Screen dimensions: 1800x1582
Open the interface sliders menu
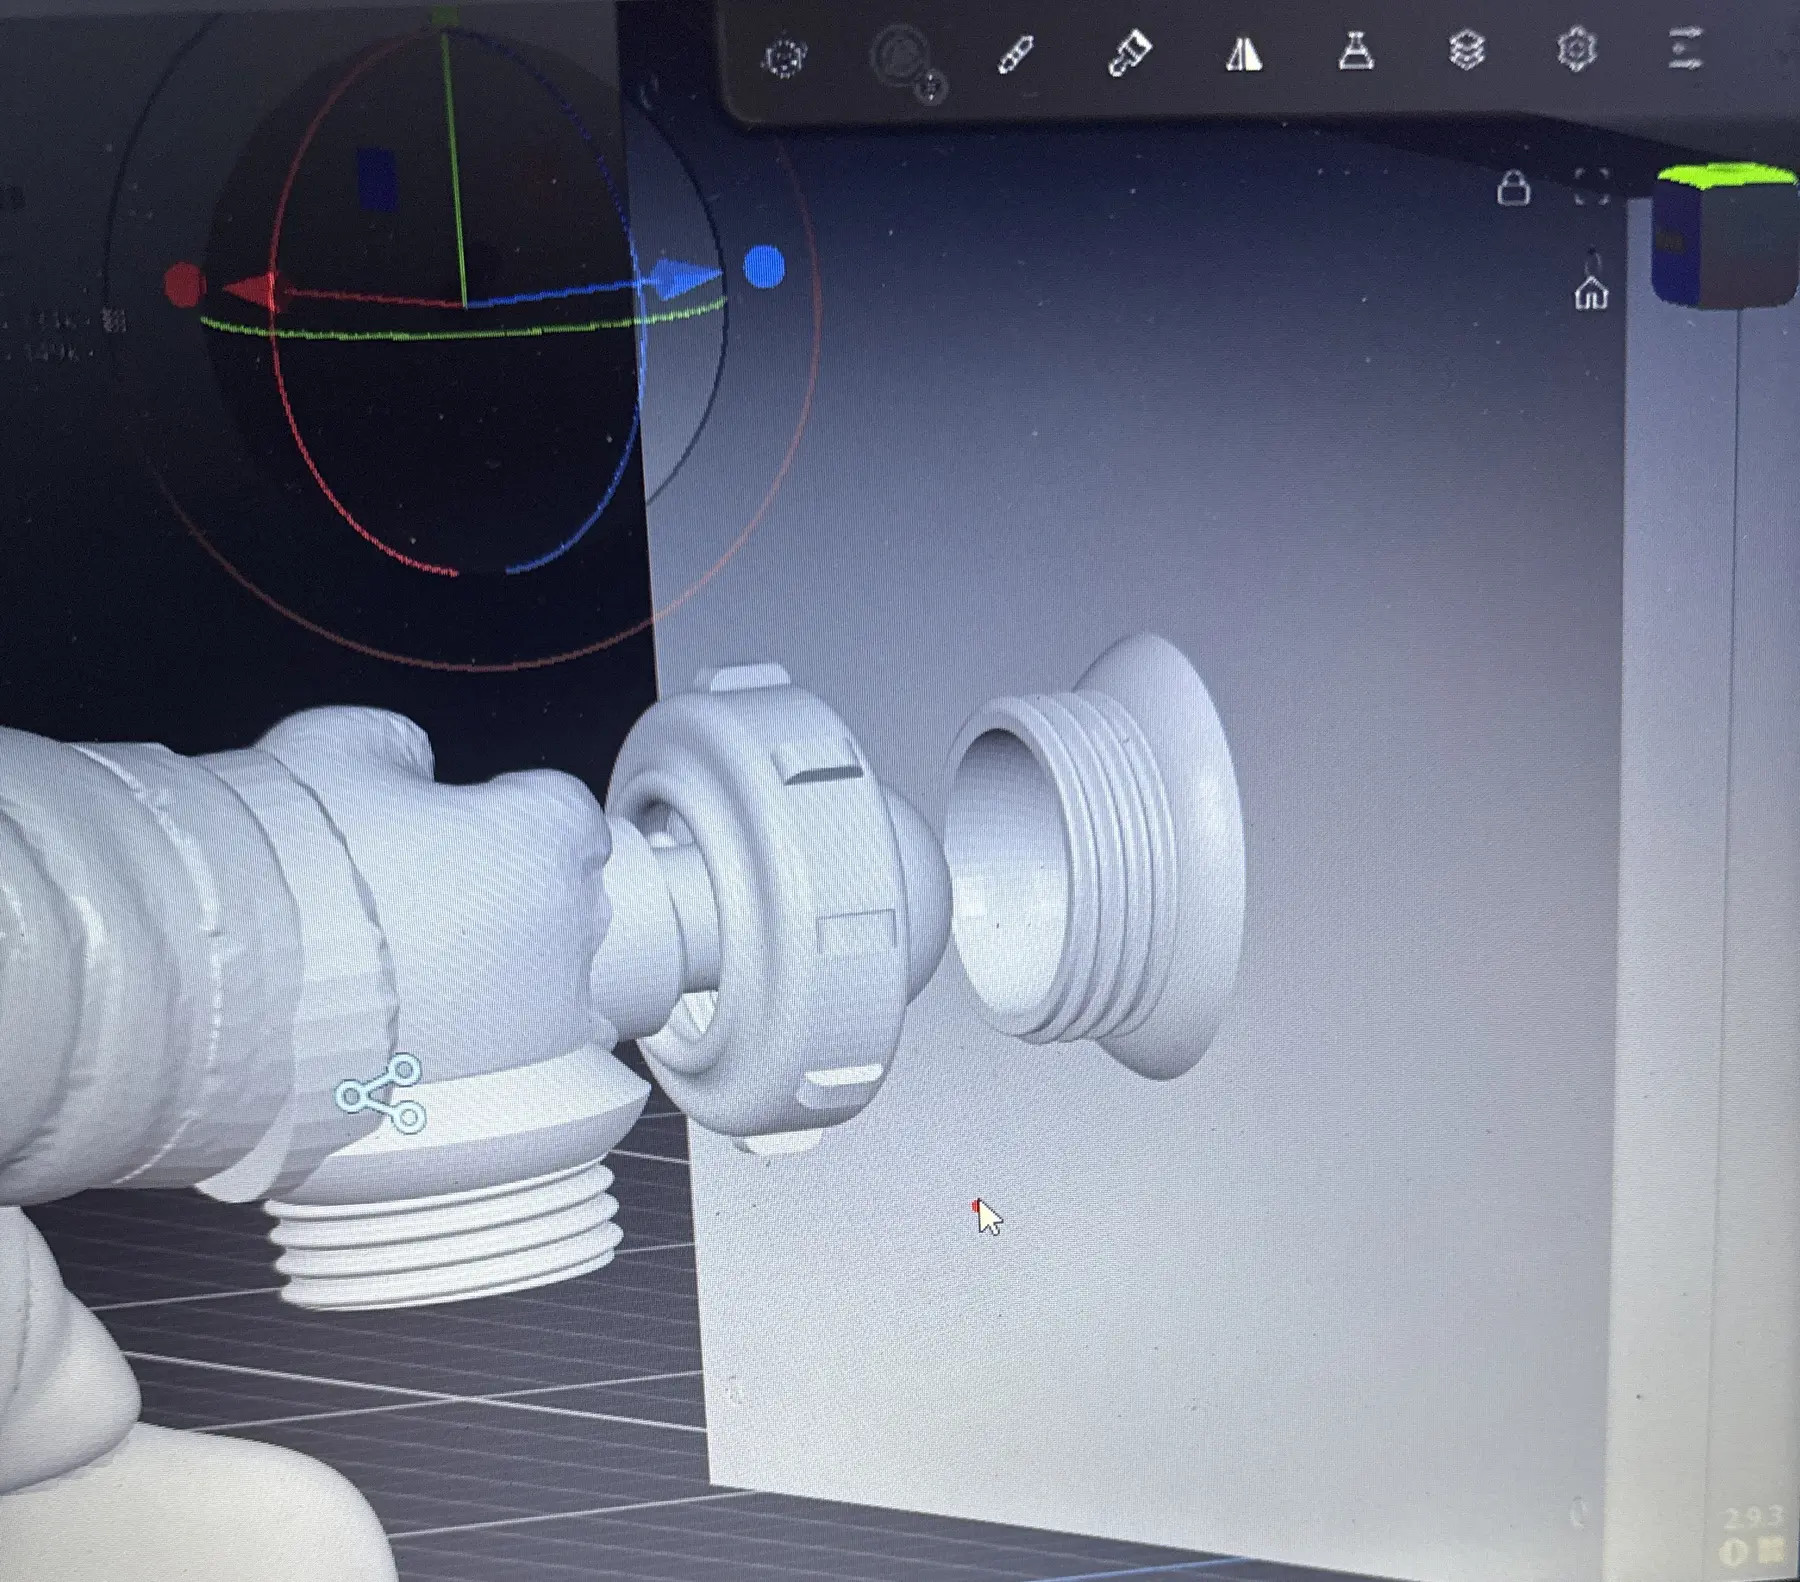click(x=1685, y=49)
